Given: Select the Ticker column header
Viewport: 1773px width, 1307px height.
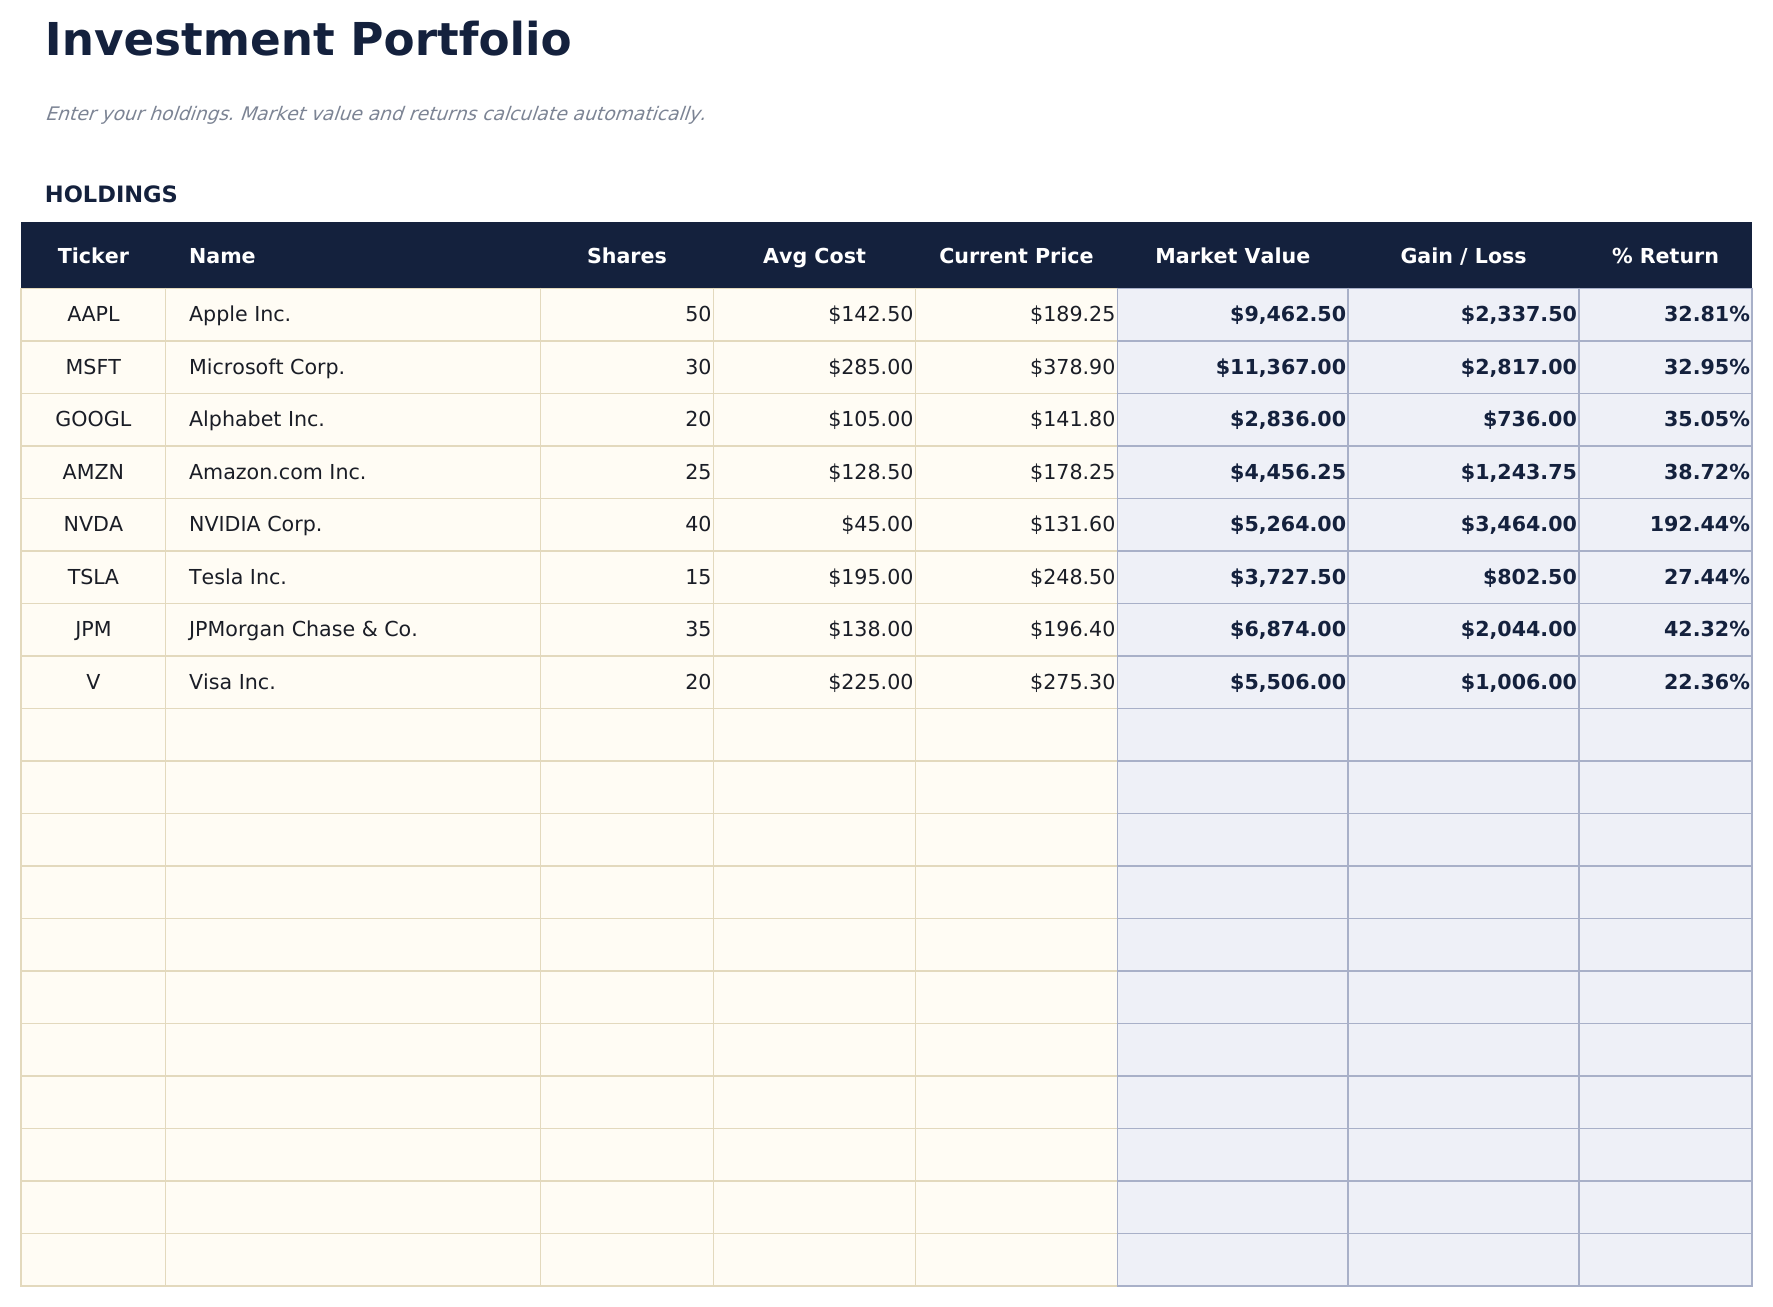Looking at the screenshot, I should pos(93,256).
